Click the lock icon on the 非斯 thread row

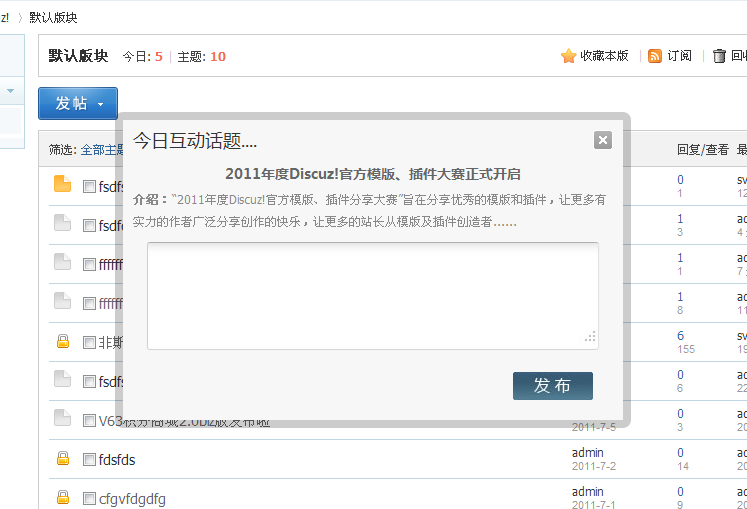[x=63, y=341]
